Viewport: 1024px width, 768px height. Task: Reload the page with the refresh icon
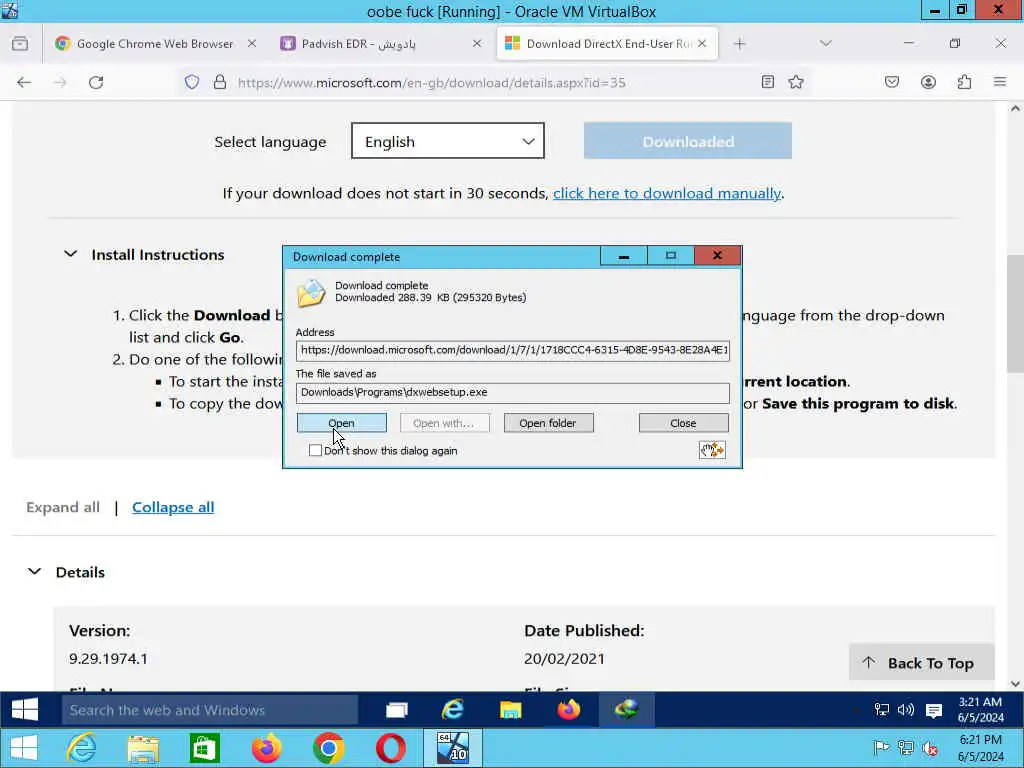(96, 82)
